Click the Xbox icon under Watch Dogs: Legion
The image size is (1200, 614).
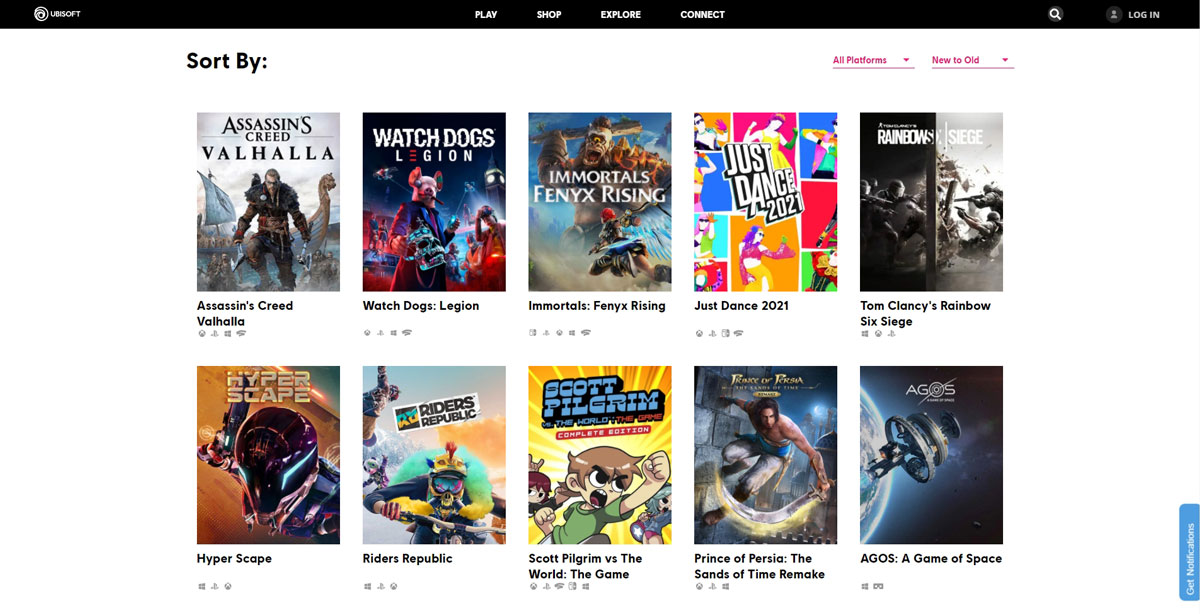[367, 333]
